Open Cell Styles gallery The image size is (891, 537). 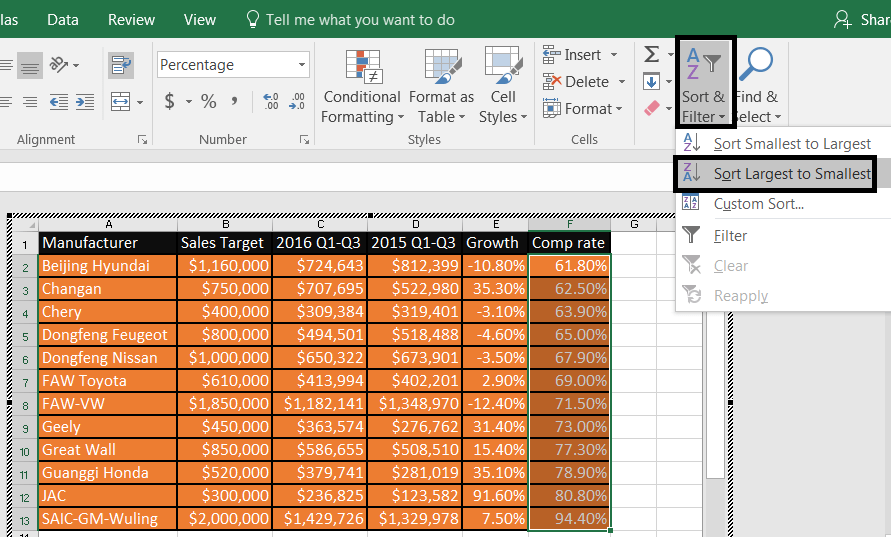tap(503, 86)
